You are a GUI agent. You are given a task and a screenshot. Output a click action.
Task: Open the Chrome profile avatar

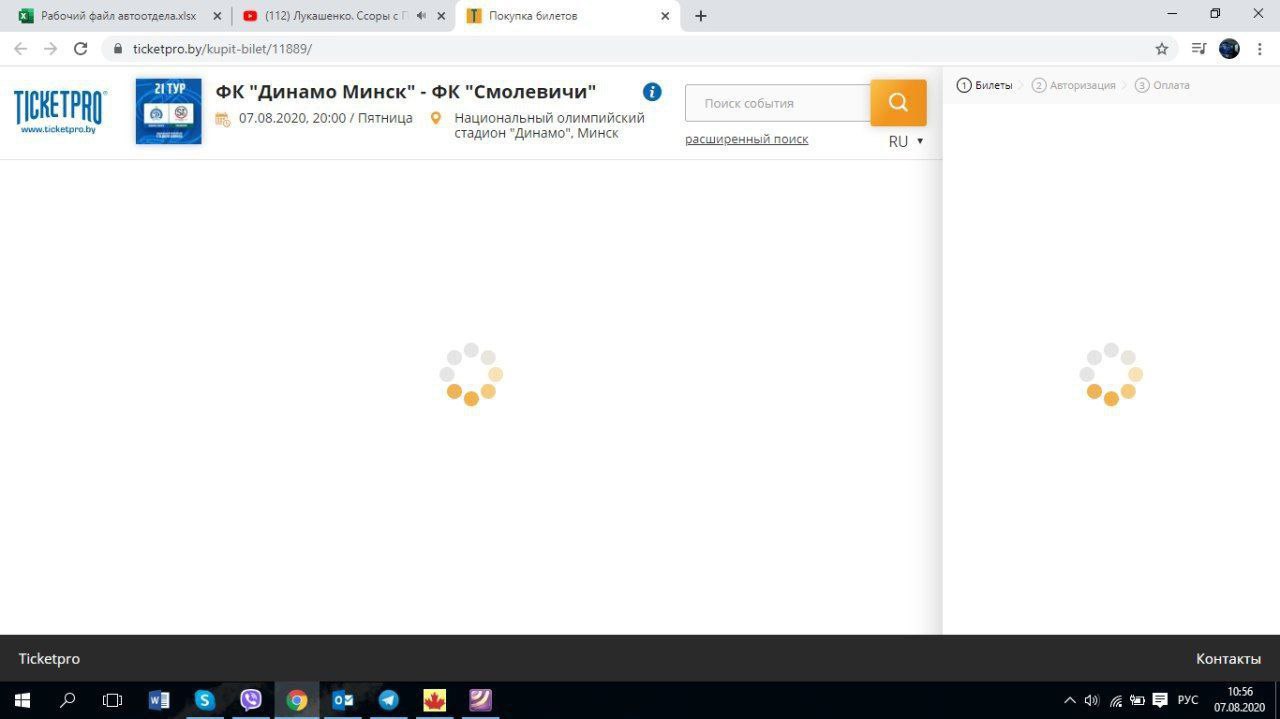[x=1230, y=48]
